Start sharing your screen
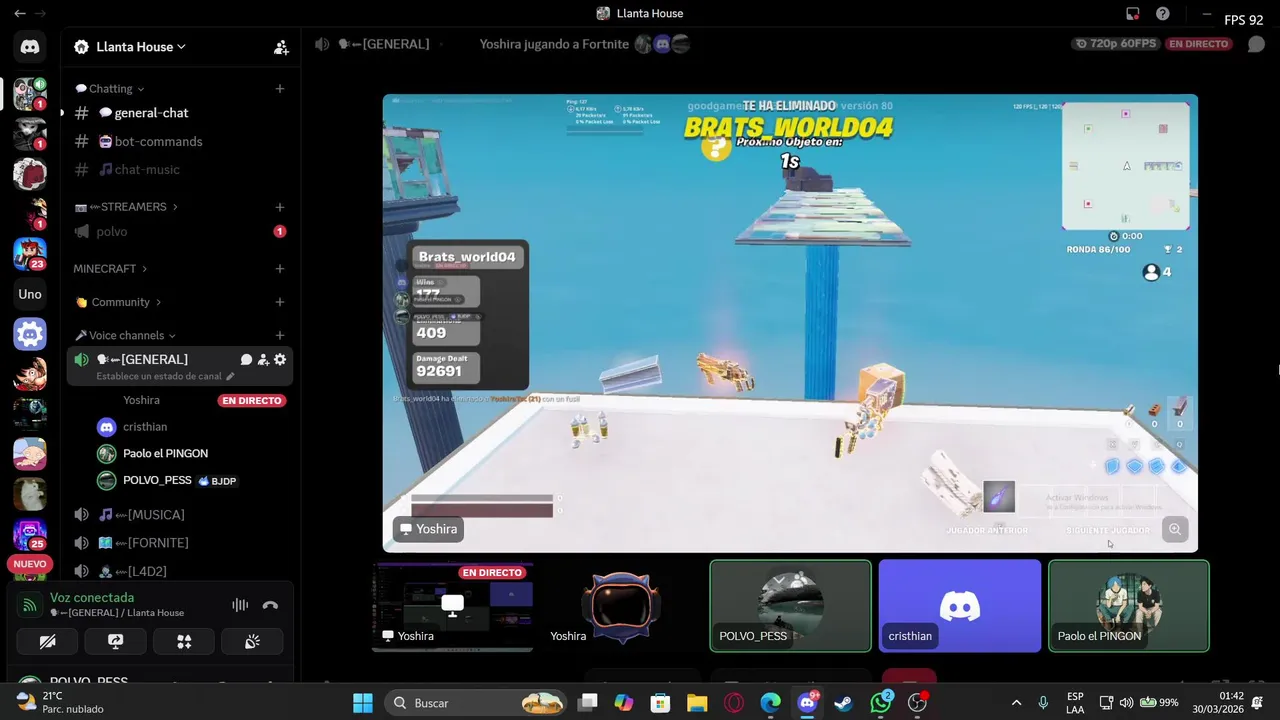Viewport: 1280px width, 720px height. coord(115,641)
